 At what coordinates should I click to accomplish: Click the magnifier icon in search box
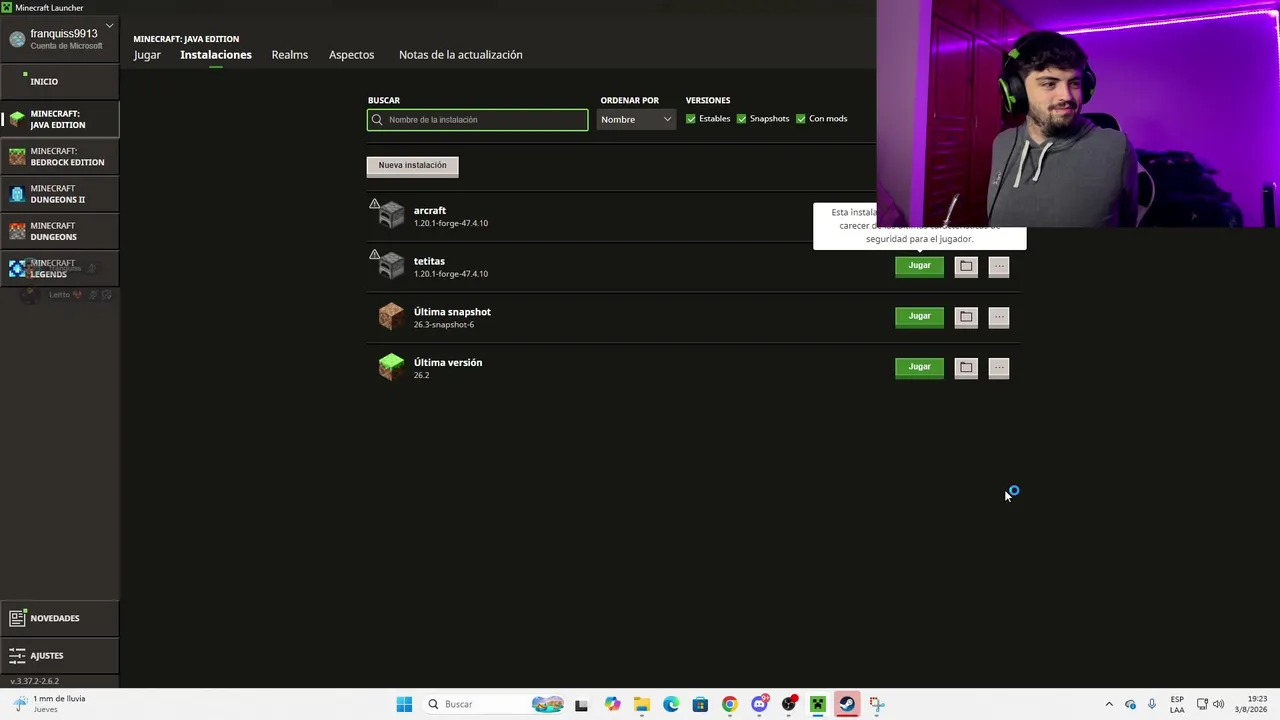pos(377,120)
